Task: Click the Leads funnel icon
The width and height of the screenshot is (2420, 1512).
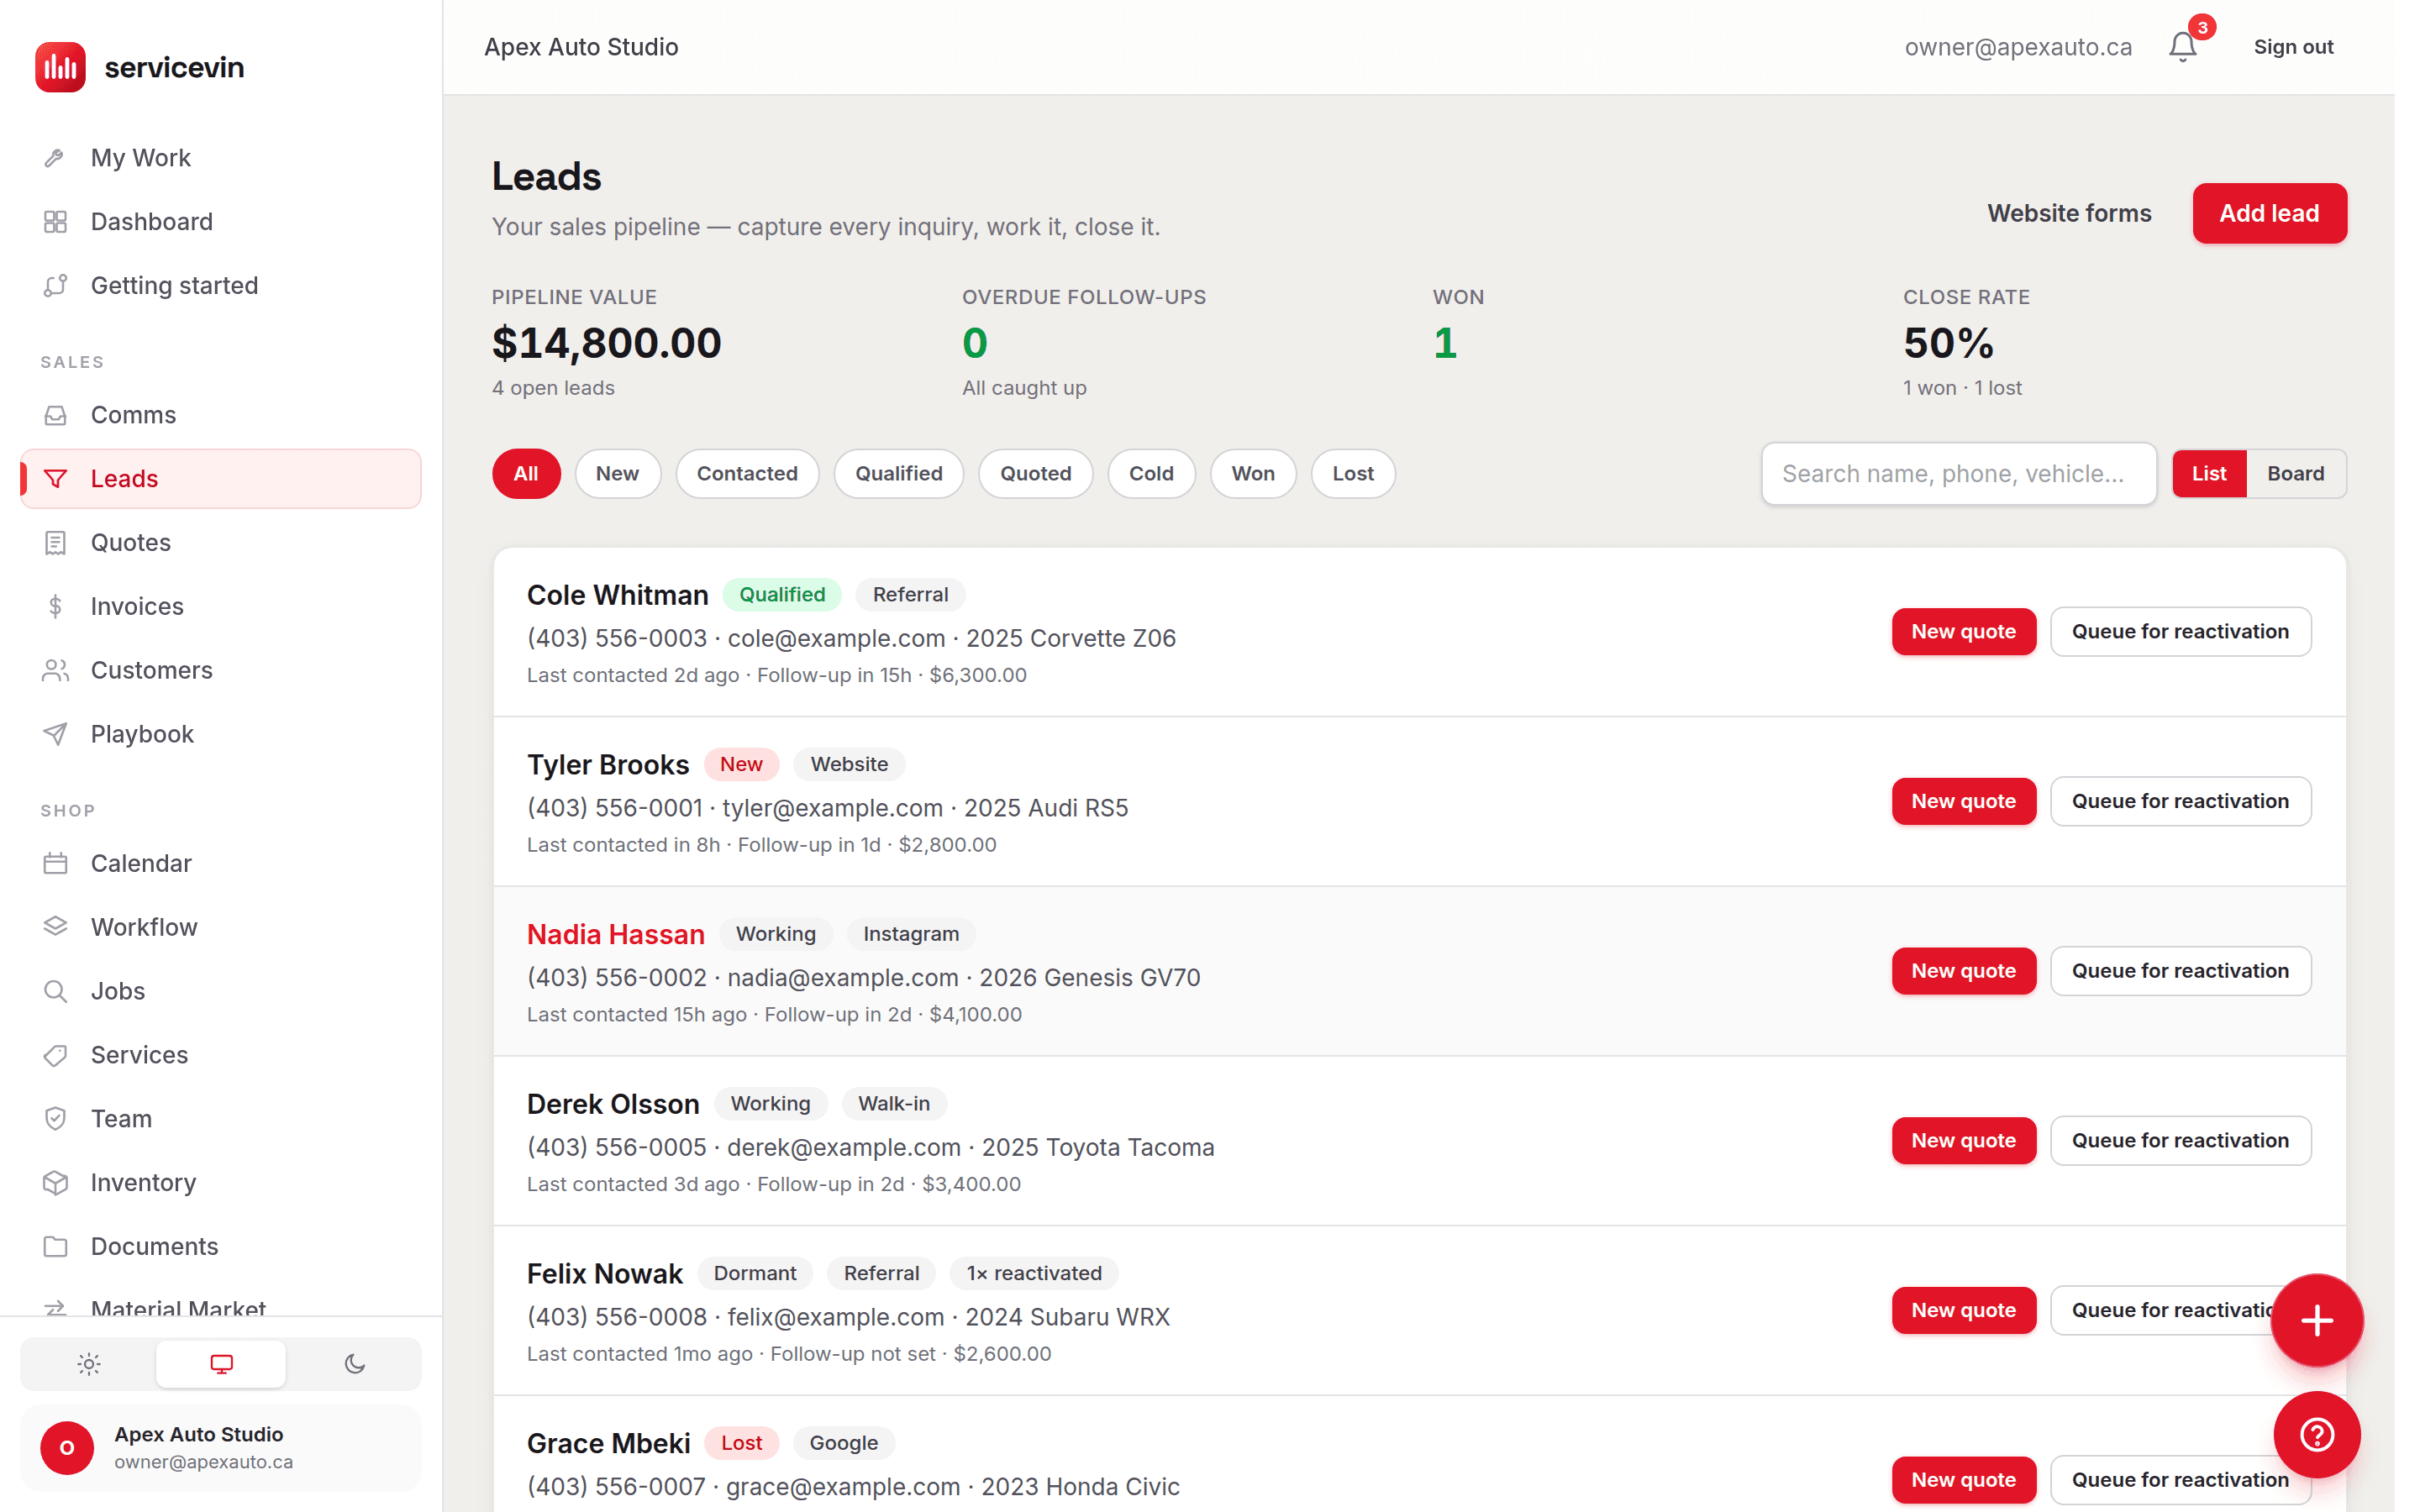Action: tap(55, 479)
